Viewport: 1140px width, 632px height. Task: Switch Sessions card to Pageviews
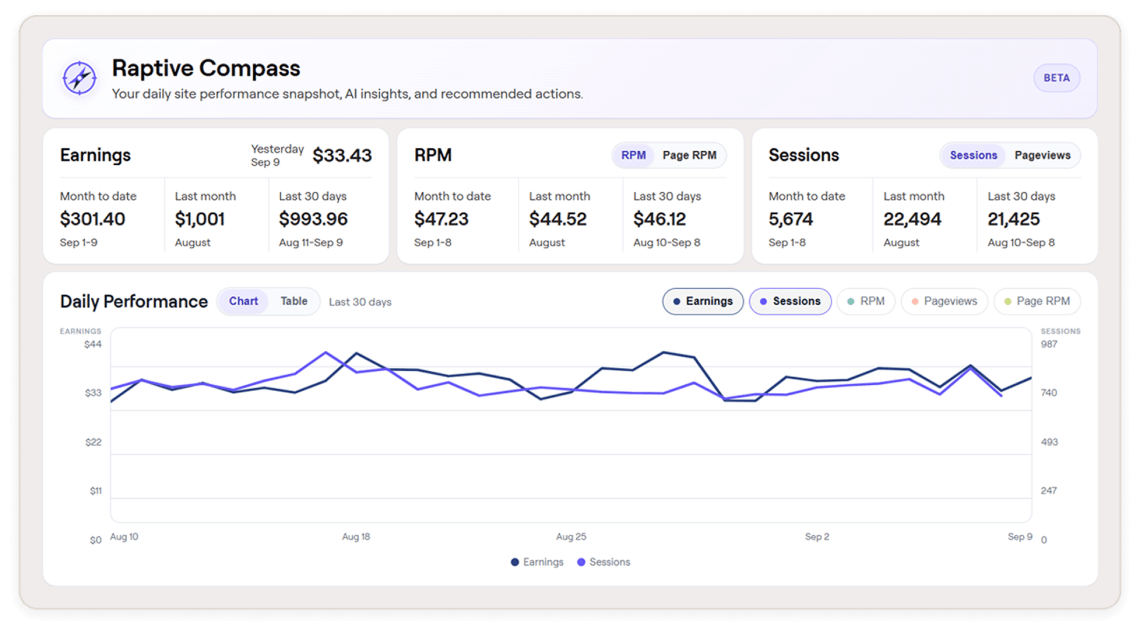(1042, 155)
